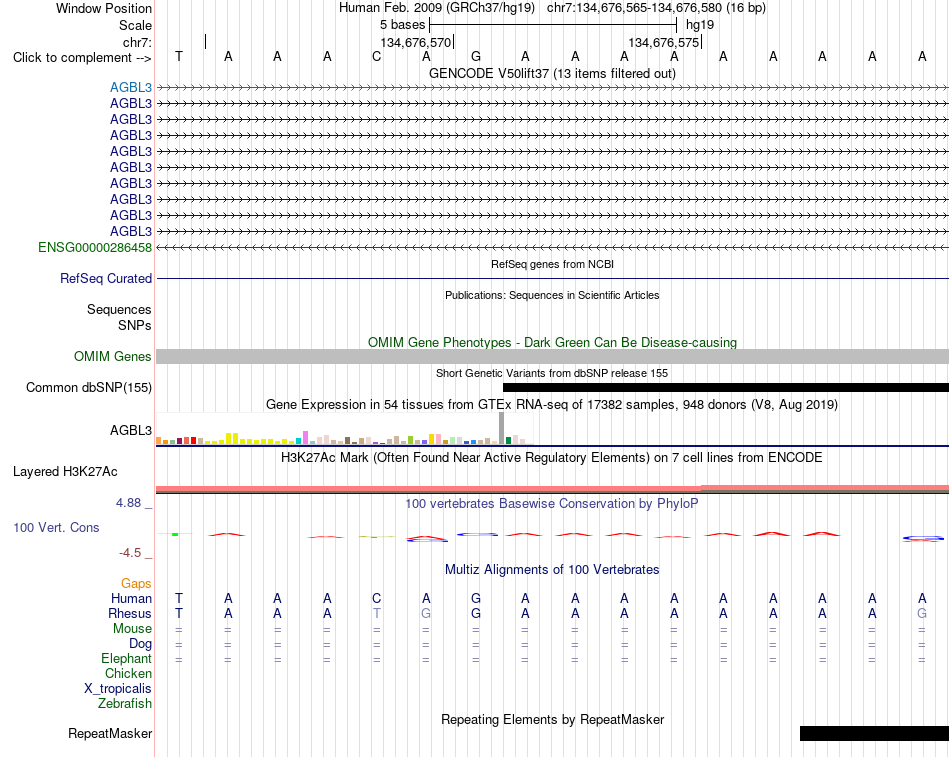Click the 4.88 conservation scale value
The image size is (950, 757).
point(128,503)
